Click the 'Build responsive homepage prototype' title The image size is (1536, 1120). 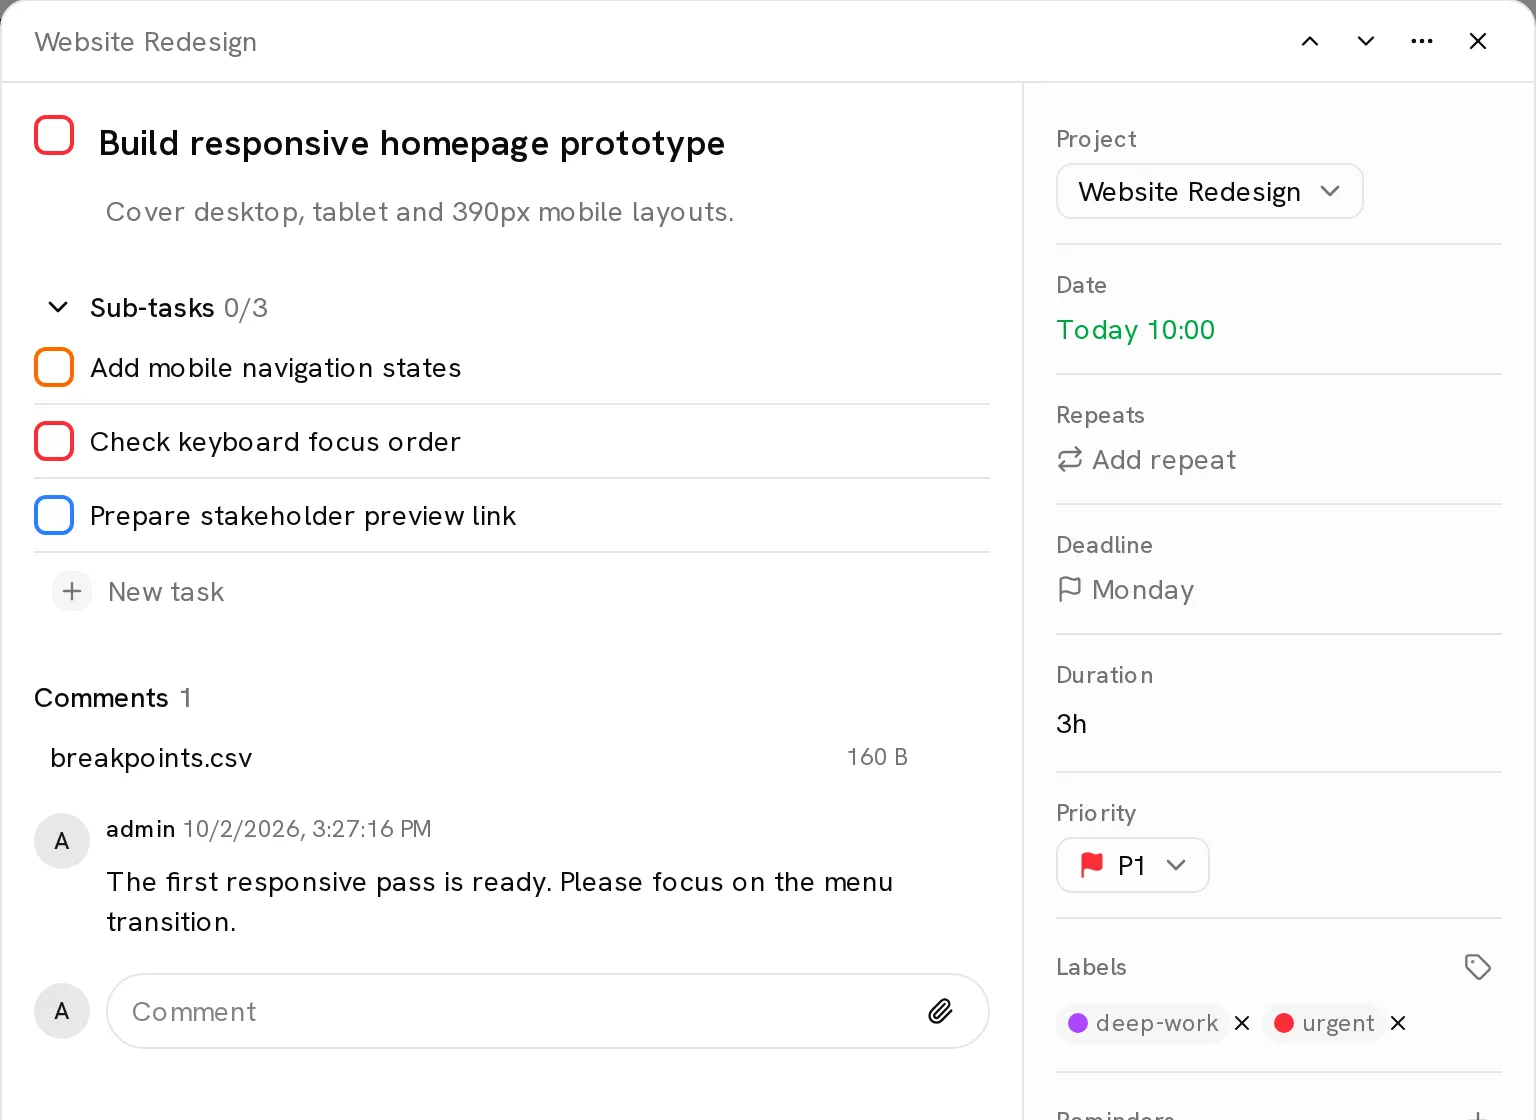pyautogui.click(x=412, y=143)
